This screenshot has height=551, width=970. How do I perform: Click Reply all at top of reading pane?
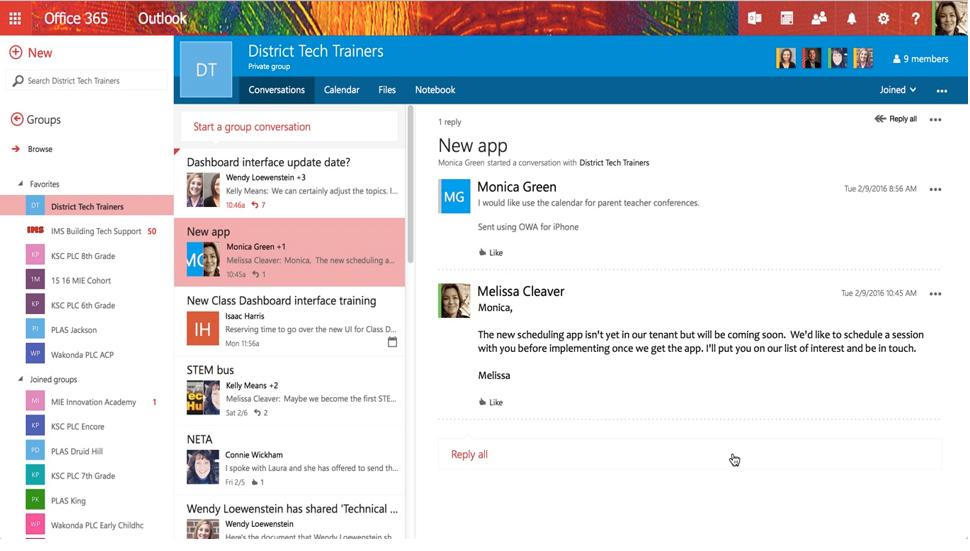pyautogui.click(x=896, y=119)
